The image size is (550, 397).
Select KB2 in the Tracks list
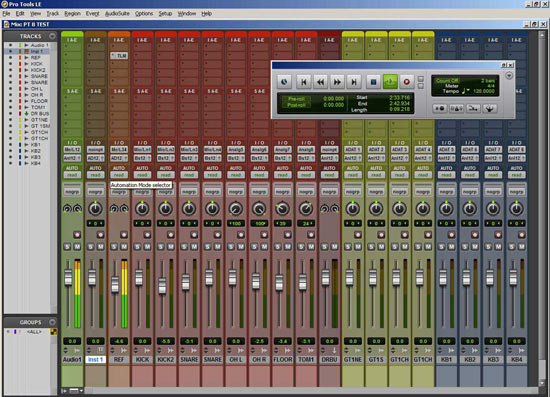pos(35,151)
